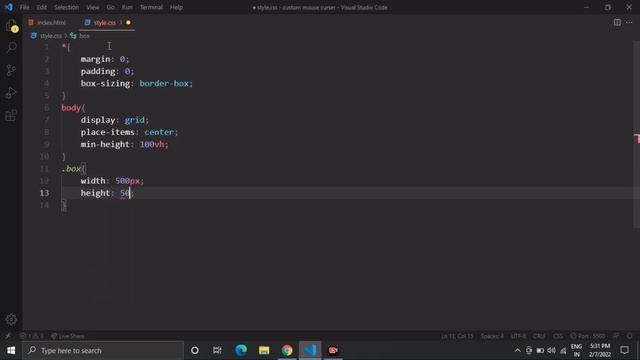
Task: Start Live Share from the status bar
Action: point(68,336)
